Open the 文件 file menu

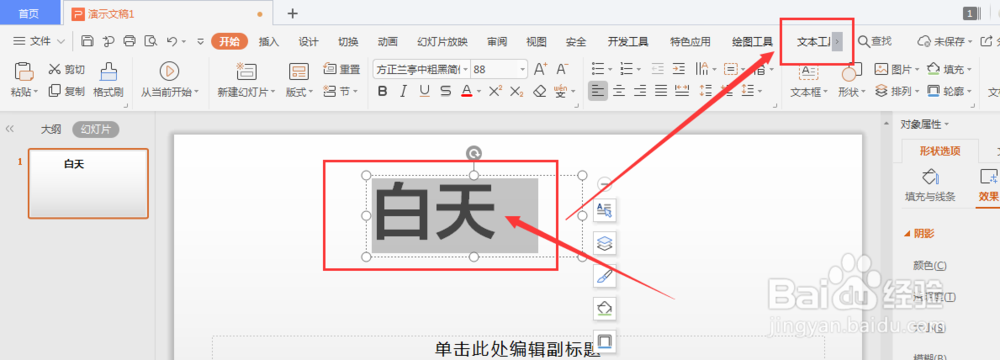(39, 41)
